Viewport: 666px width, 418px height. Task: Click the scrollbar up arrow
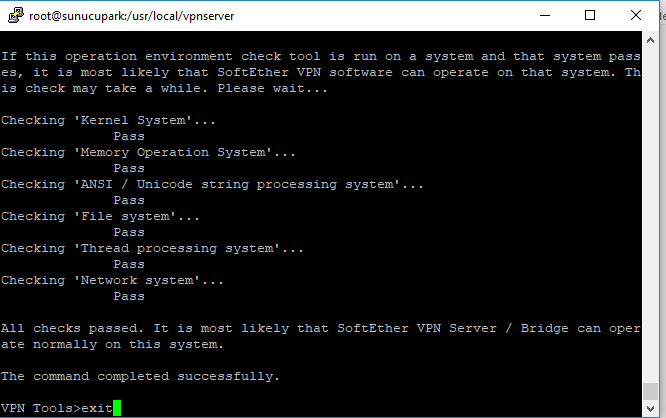[x=650, y=40]
